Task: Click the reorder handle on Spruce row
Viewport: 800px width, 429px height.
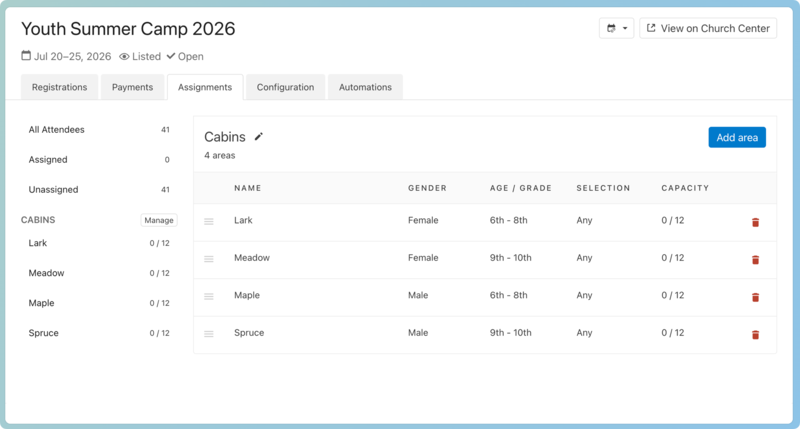Action: 209,334
